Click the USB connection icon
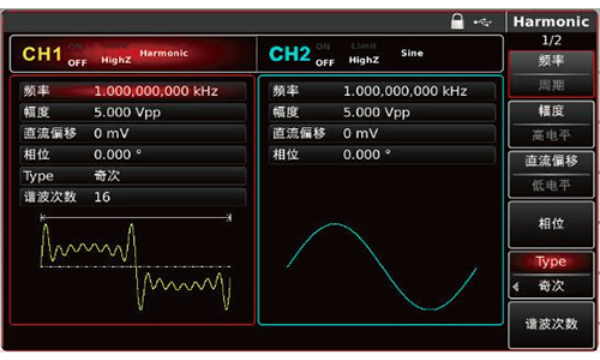Screen dimensions: 600x360 [x=483, y=23]
